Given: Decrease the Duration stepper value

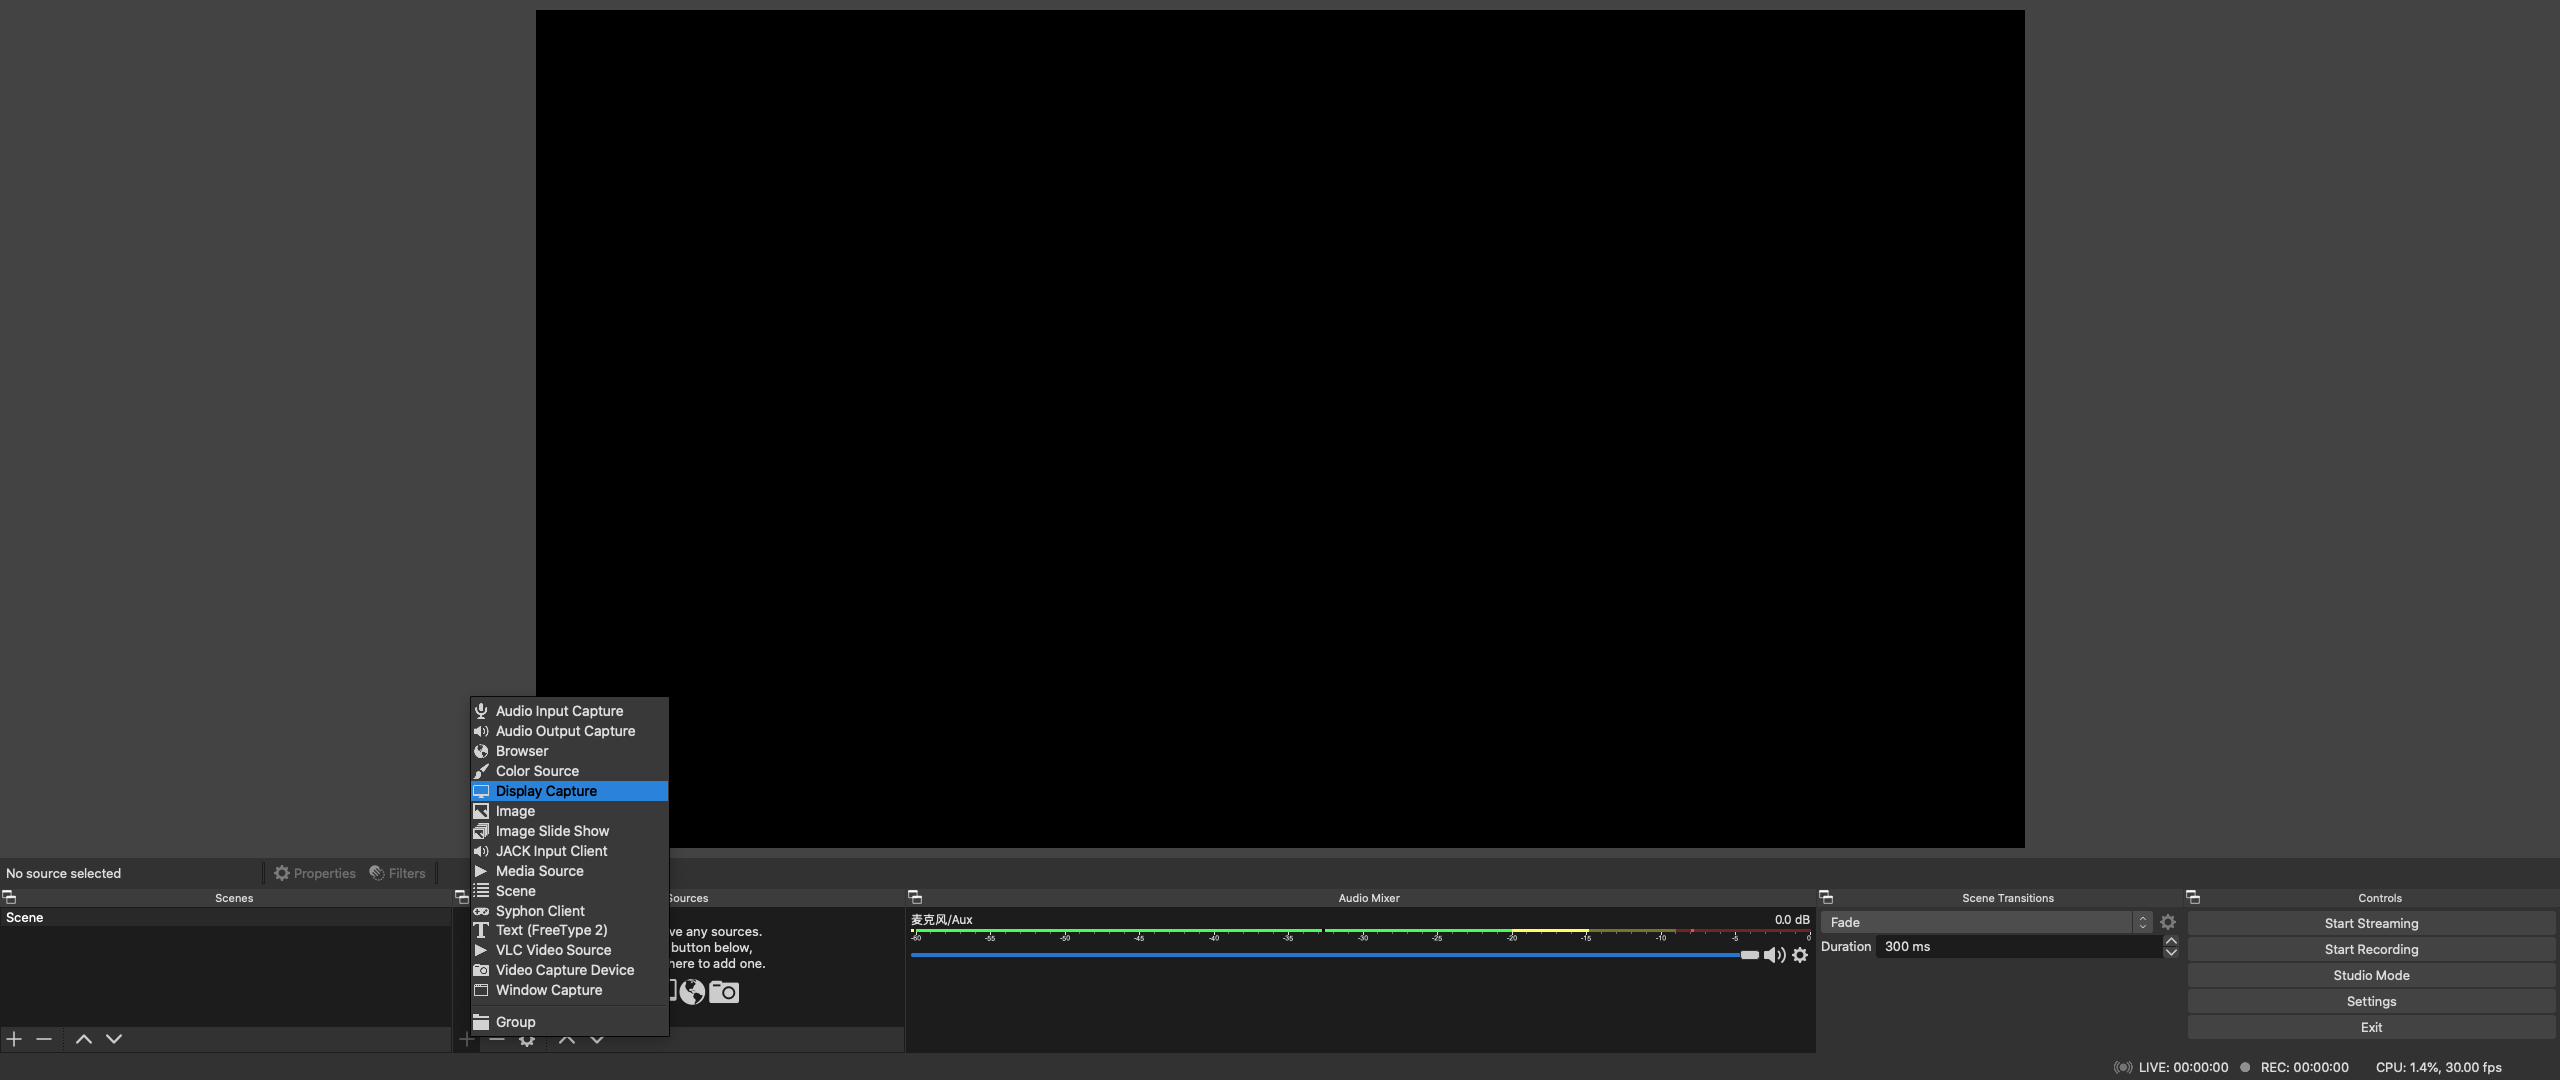Looking at the screenshot, I should pyautogui.click(x=2170, y=952).
